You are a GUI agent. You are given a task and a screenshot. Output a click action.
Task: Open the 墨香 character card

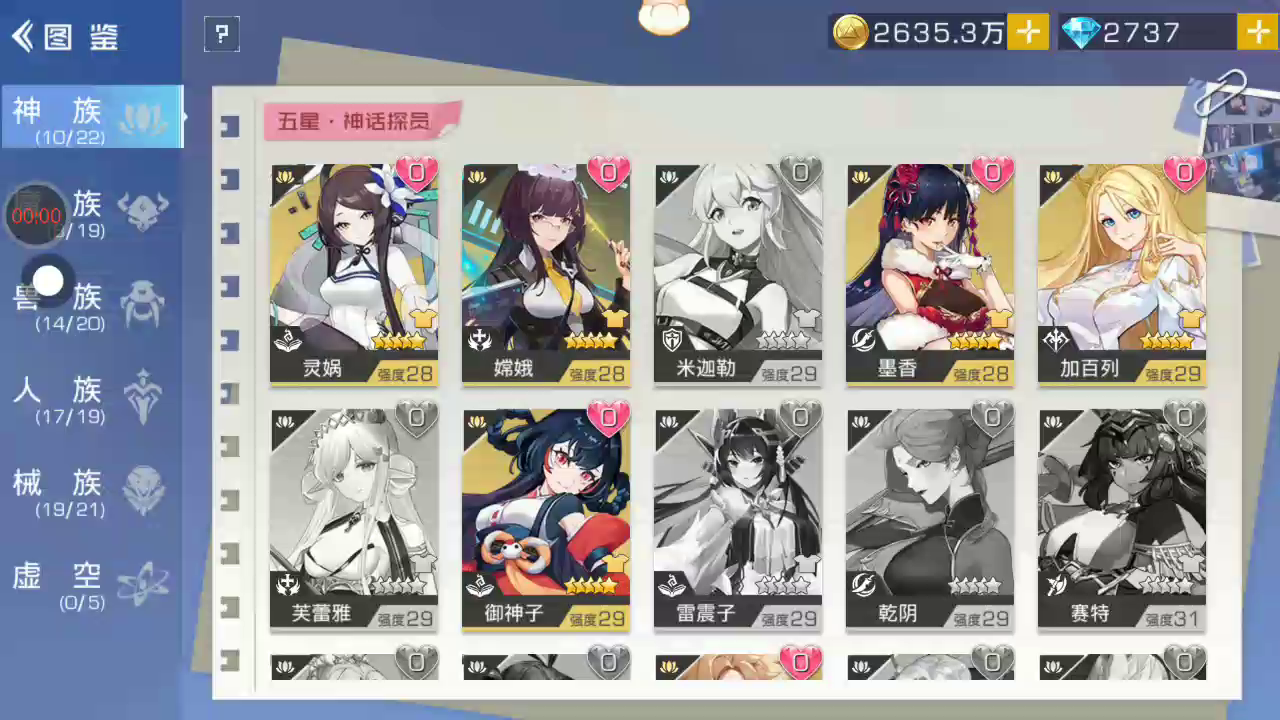pyautogui.click(x=930, y=275)
